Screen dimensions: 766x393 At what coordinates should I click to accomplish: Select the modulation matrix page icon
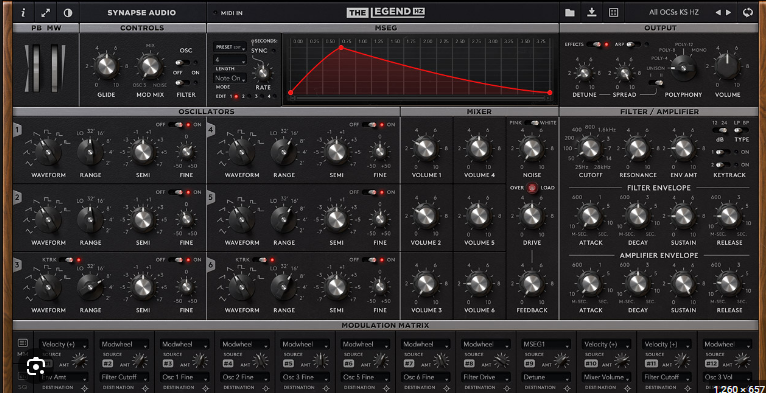[23, 343]
